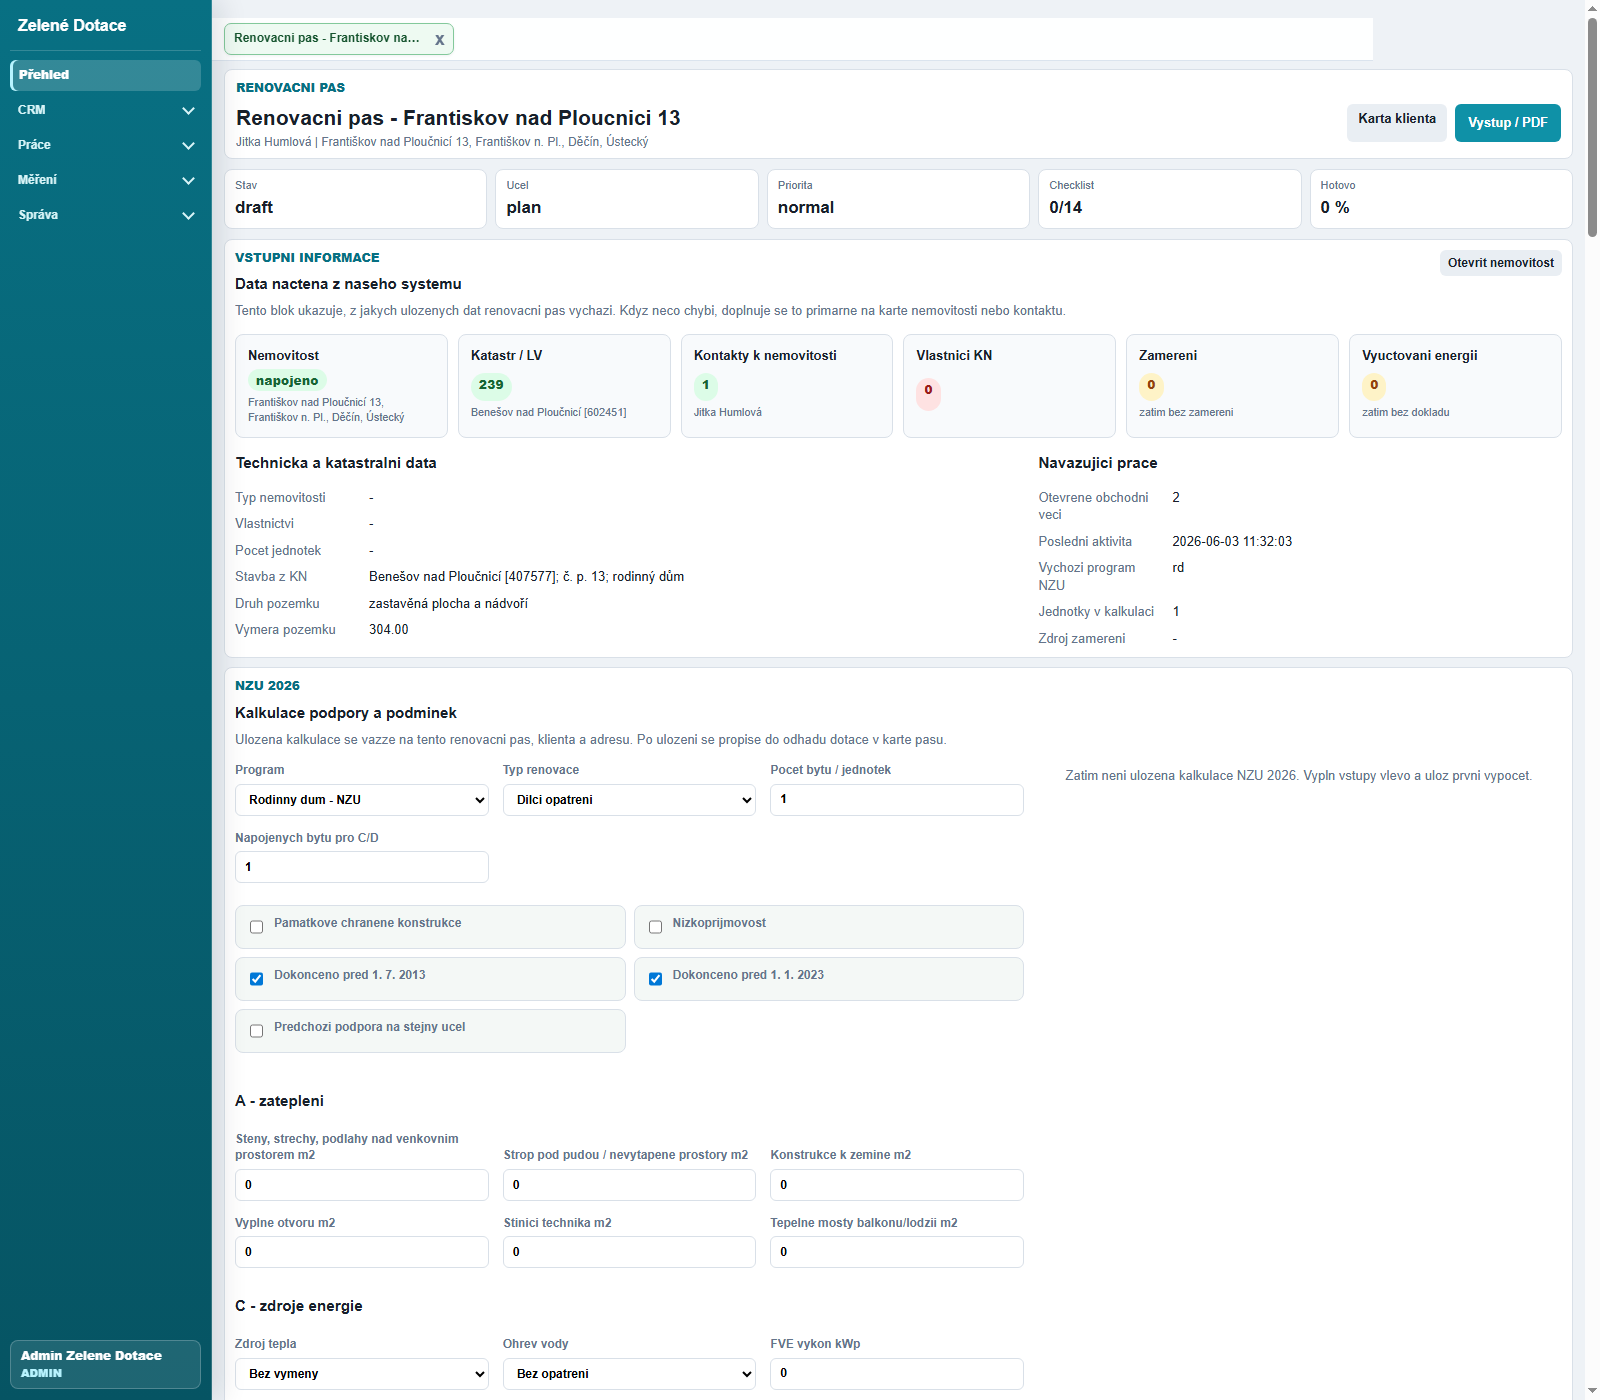Click the Nemovitost card napojeno badge
The height and width of the screenshot is (1400, 1600).
(287, 381)
